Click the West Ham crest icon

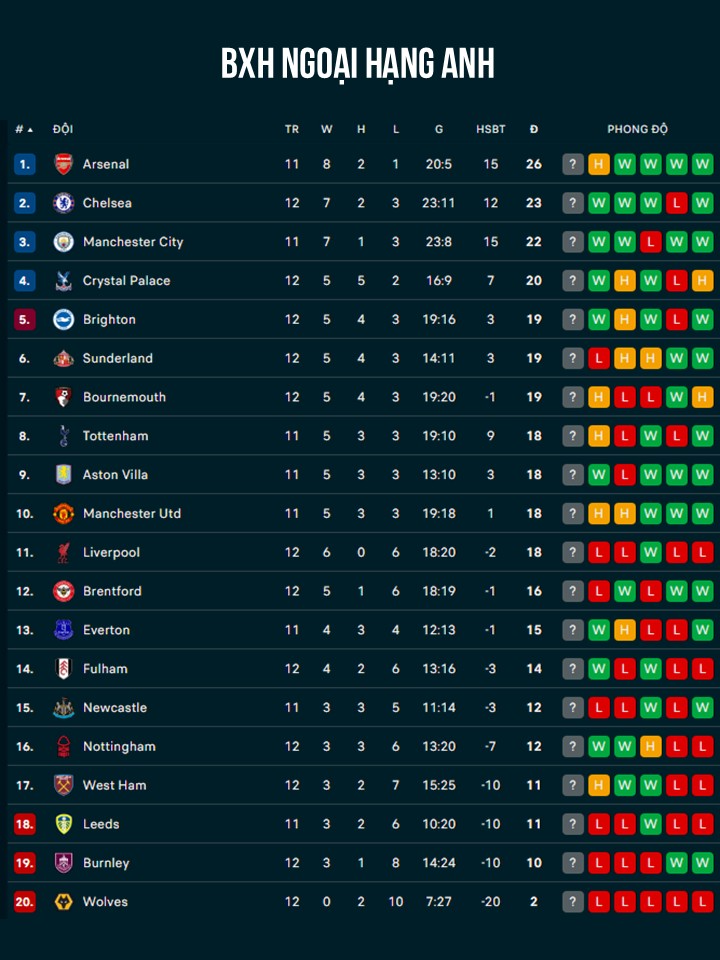63,785
